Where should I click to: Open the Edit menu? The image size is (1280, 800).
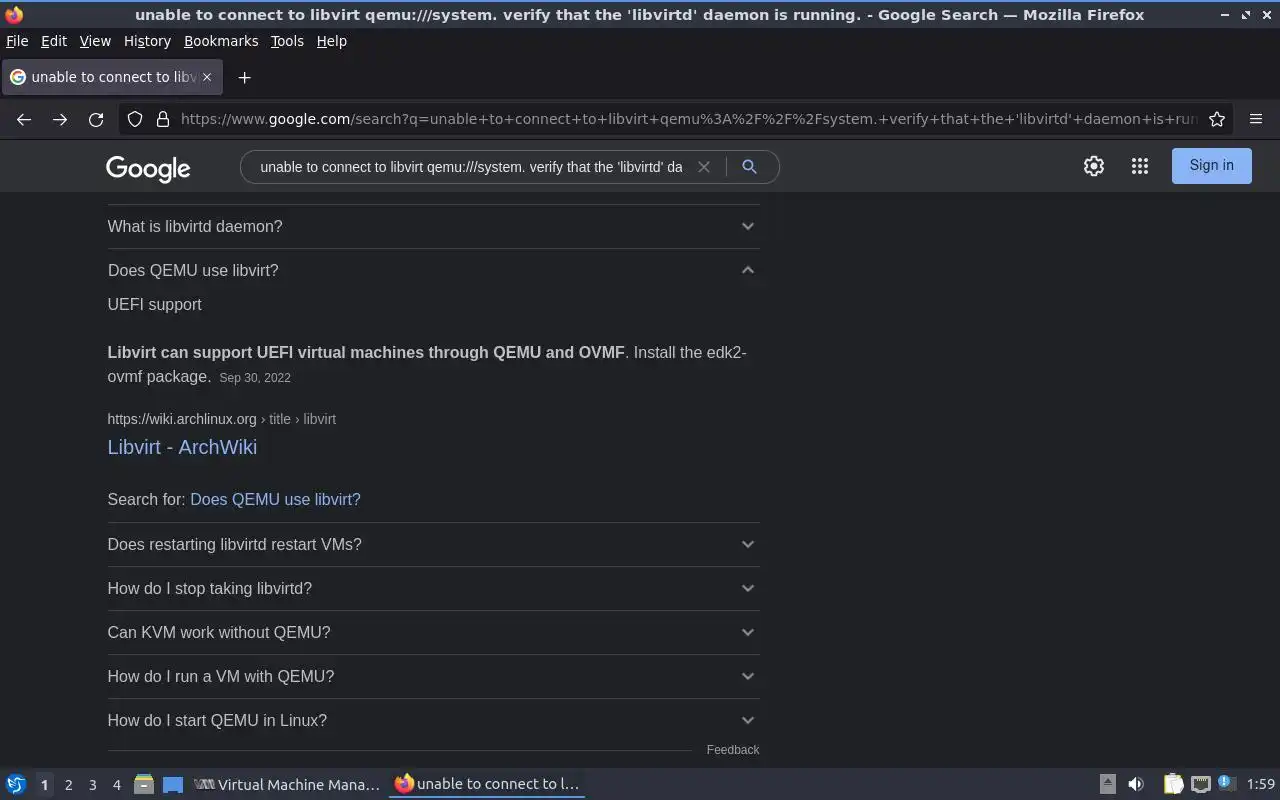54,41
